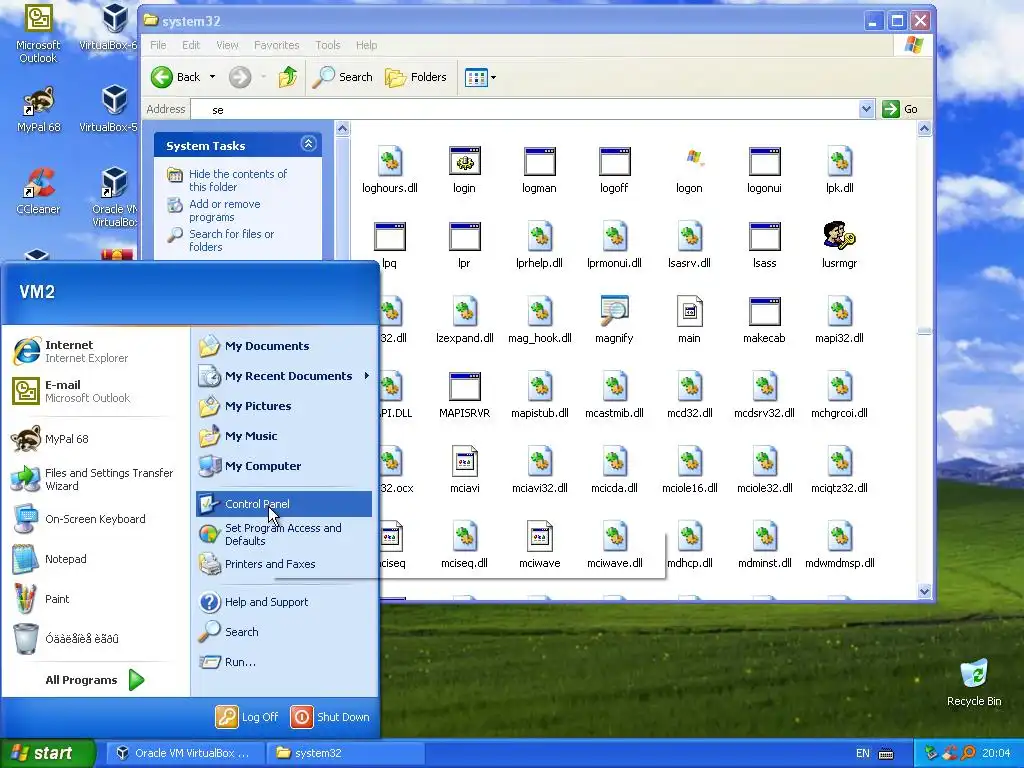Viewport: 1024px width, 768px height.
Task: Open Paint from Start menu
Action: pyautogui.click(x=95, y=599)
